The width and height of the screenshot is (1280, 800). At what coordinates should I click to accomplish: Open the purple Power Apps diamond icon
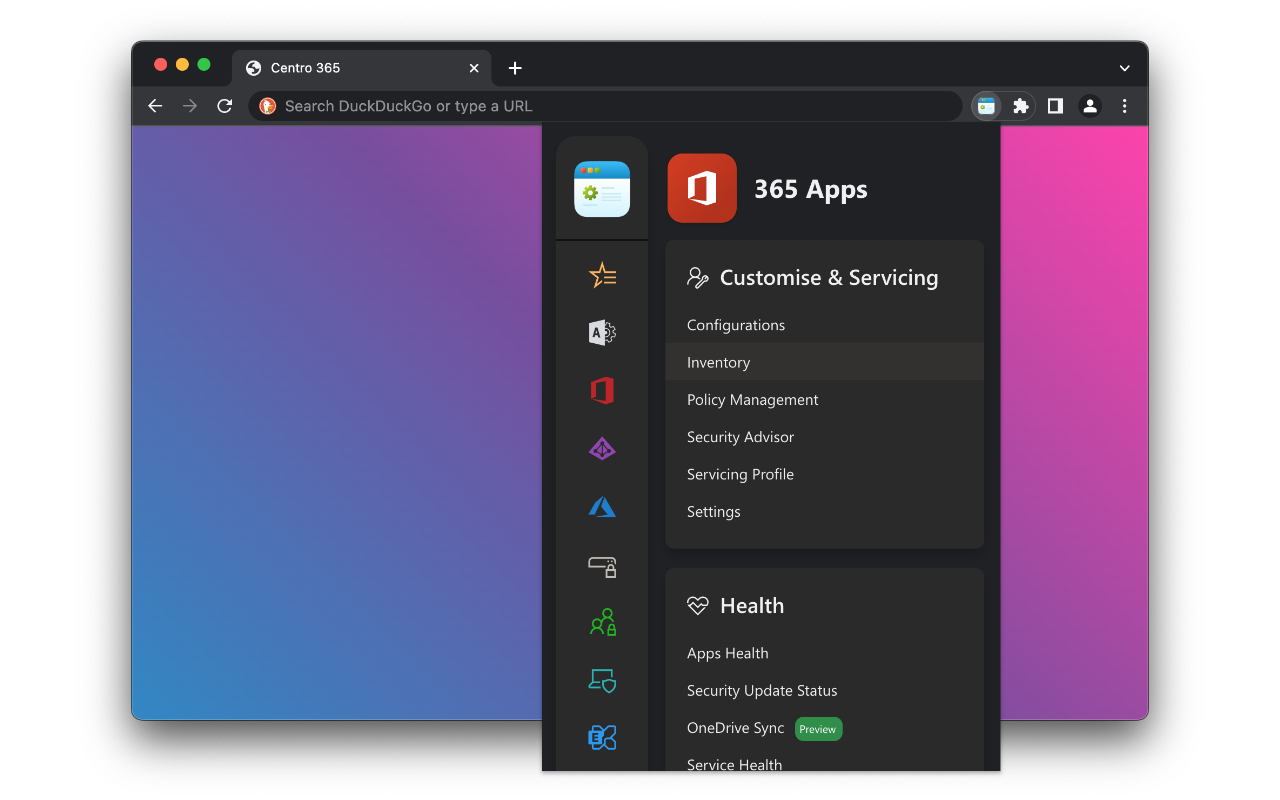tap(602, 449)
